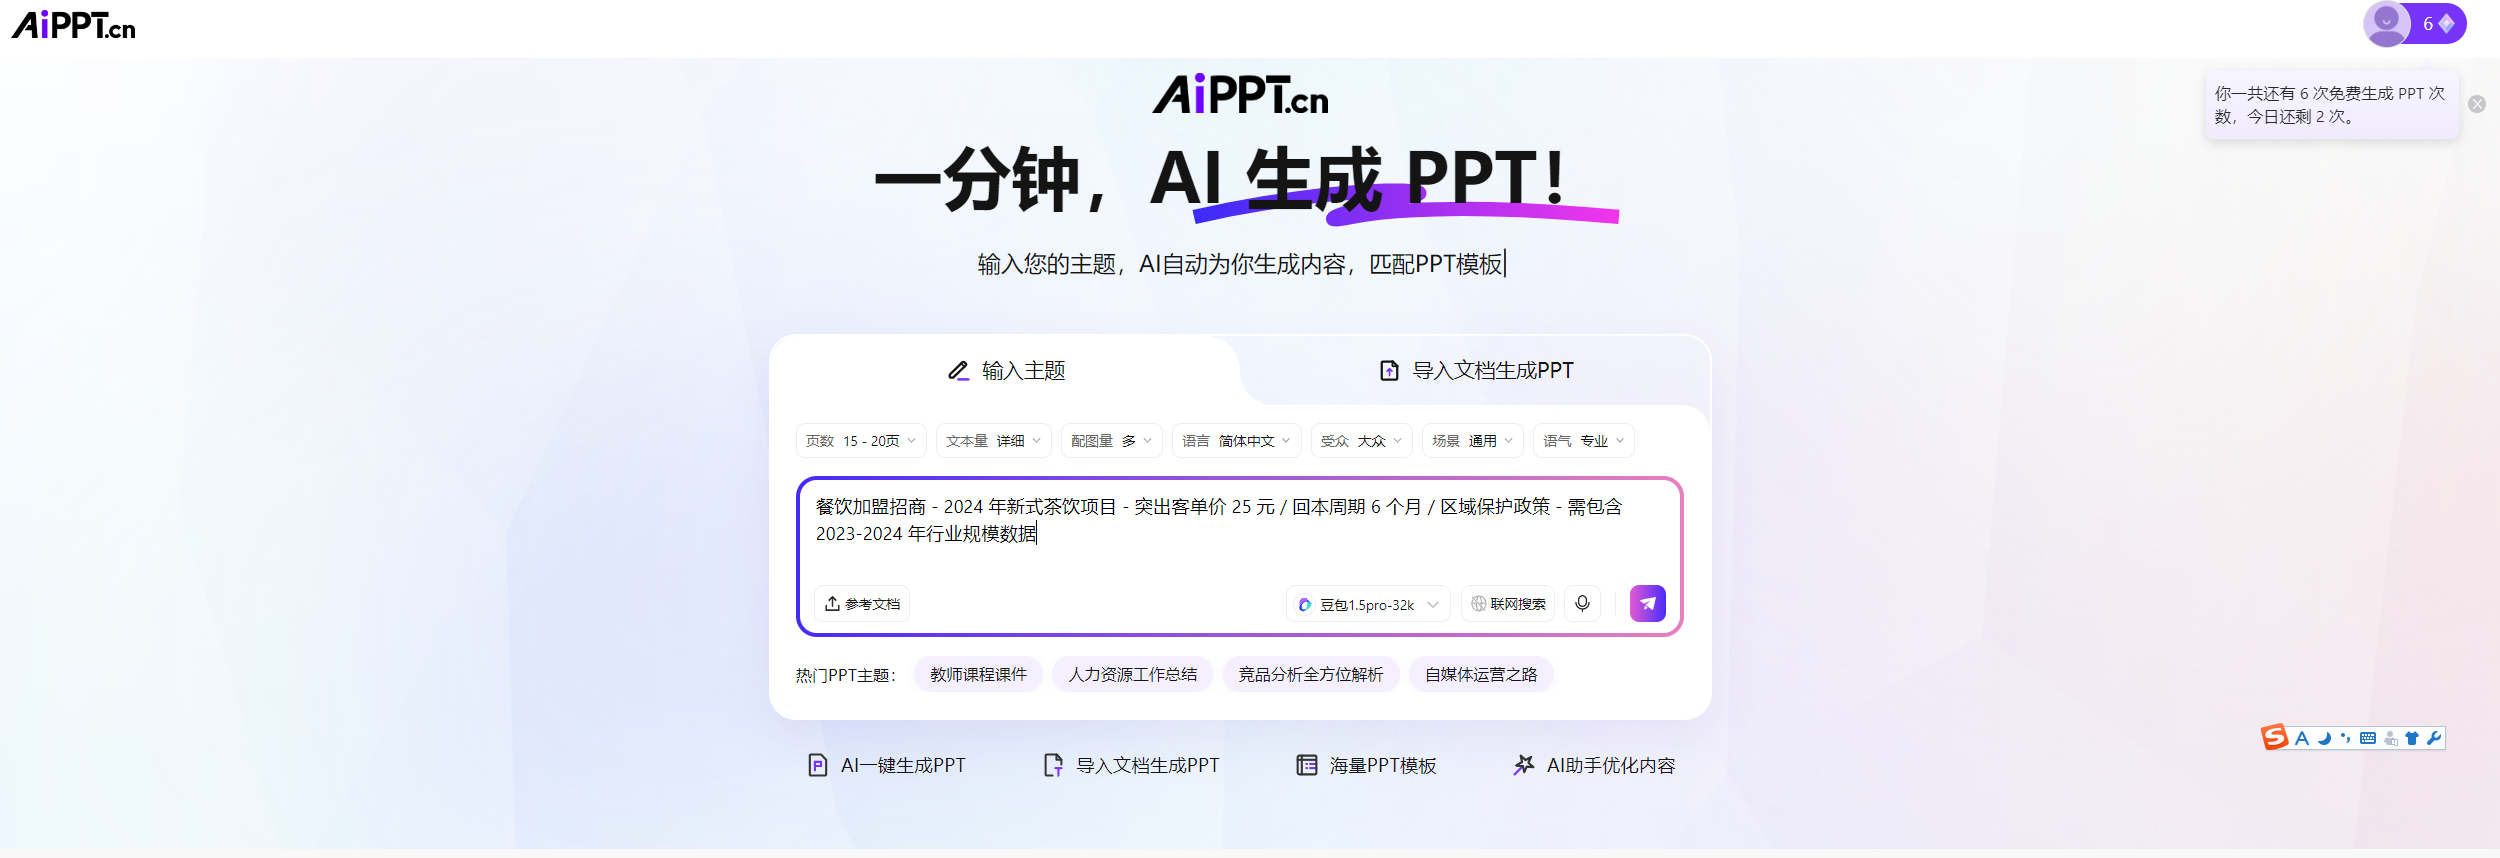Toggle Sogou moon half-width mode
The width and height of the screenshot is (2500, 858).
(2324, 738)
